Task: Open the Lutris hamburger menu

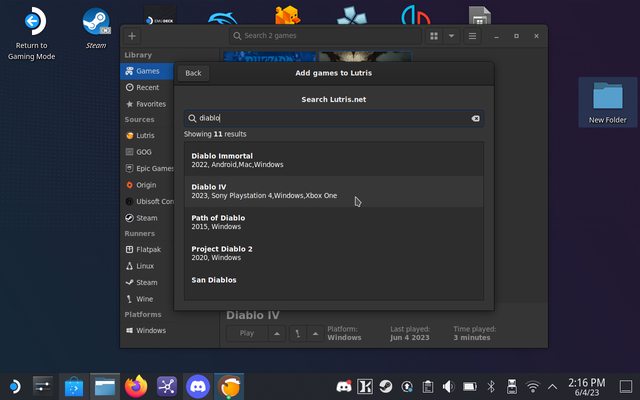Action: coord(472,36)
